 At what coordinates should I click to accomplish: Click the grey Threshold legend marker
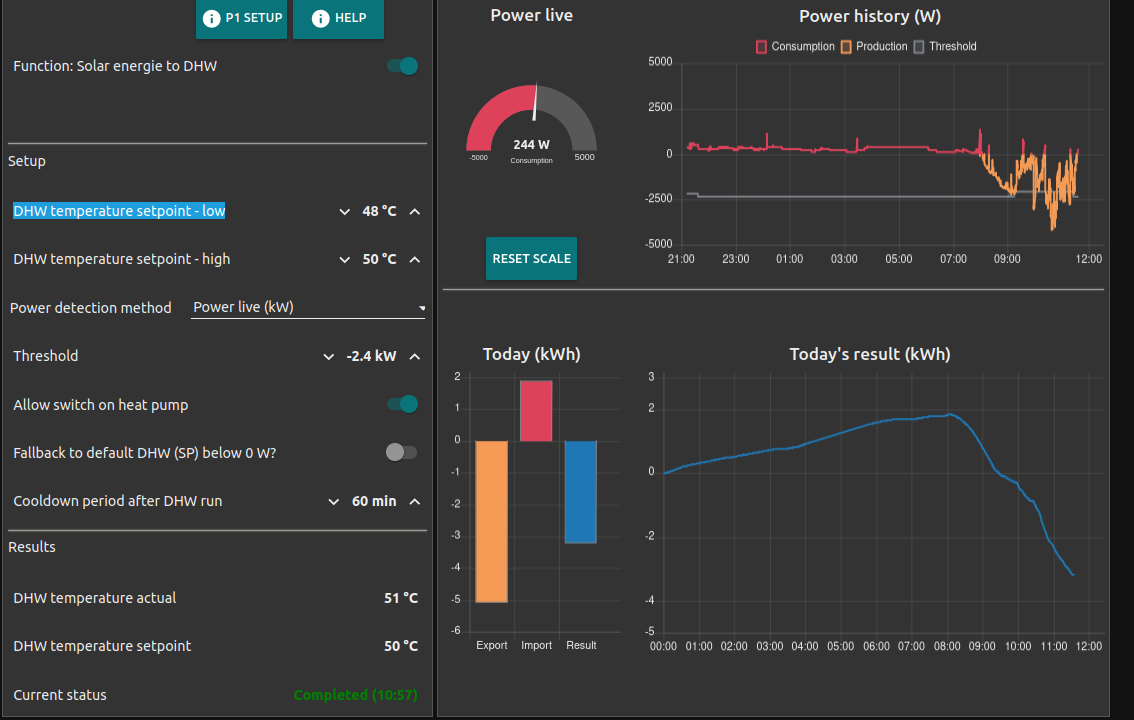pos(921,46)
